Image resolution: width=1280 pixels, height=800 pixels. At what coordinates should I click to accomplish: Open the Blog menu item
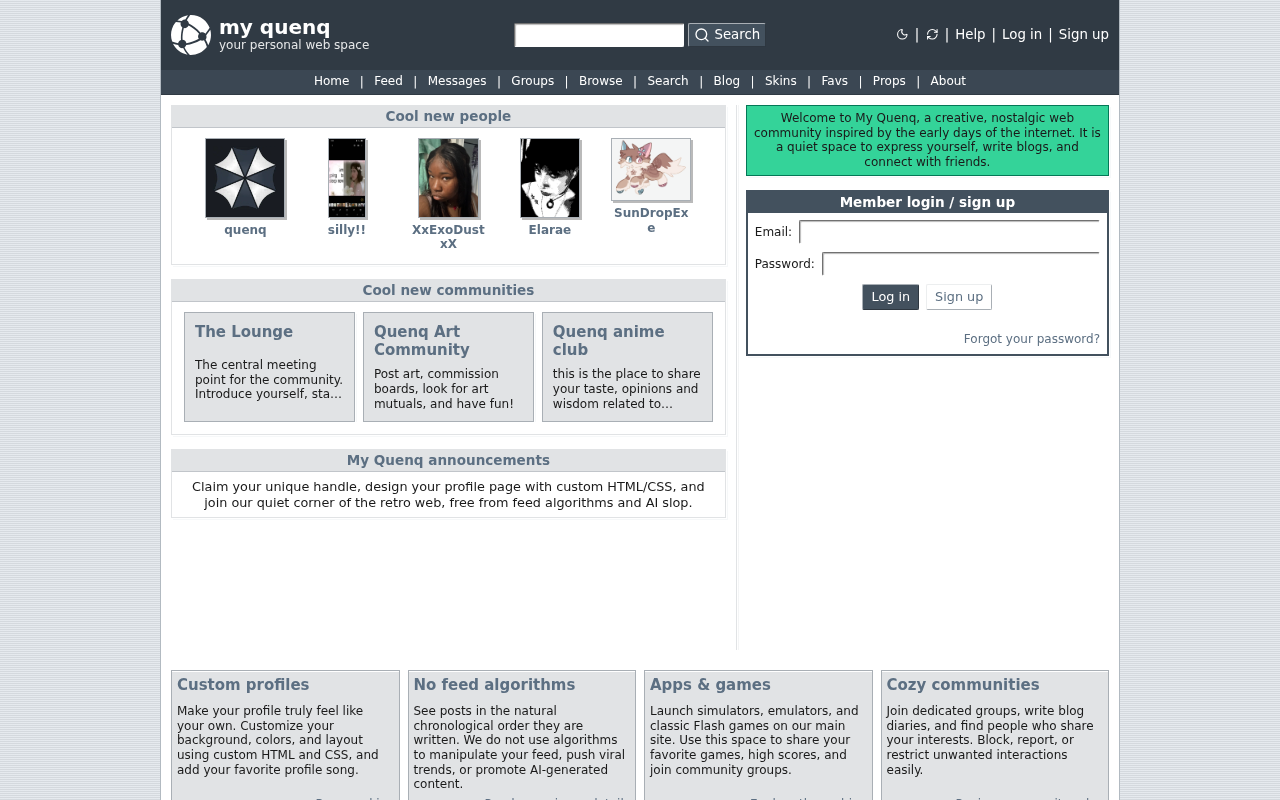tap(727, 81)
